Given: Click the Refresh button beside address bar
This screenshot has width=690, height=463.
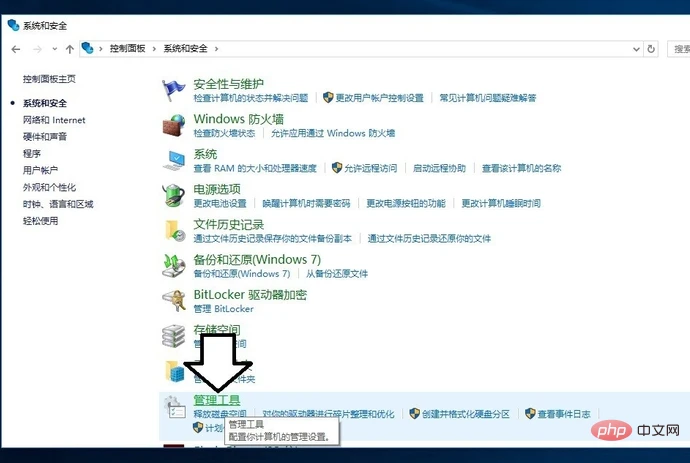Looking at the screenshot, I should click(651, 49).
